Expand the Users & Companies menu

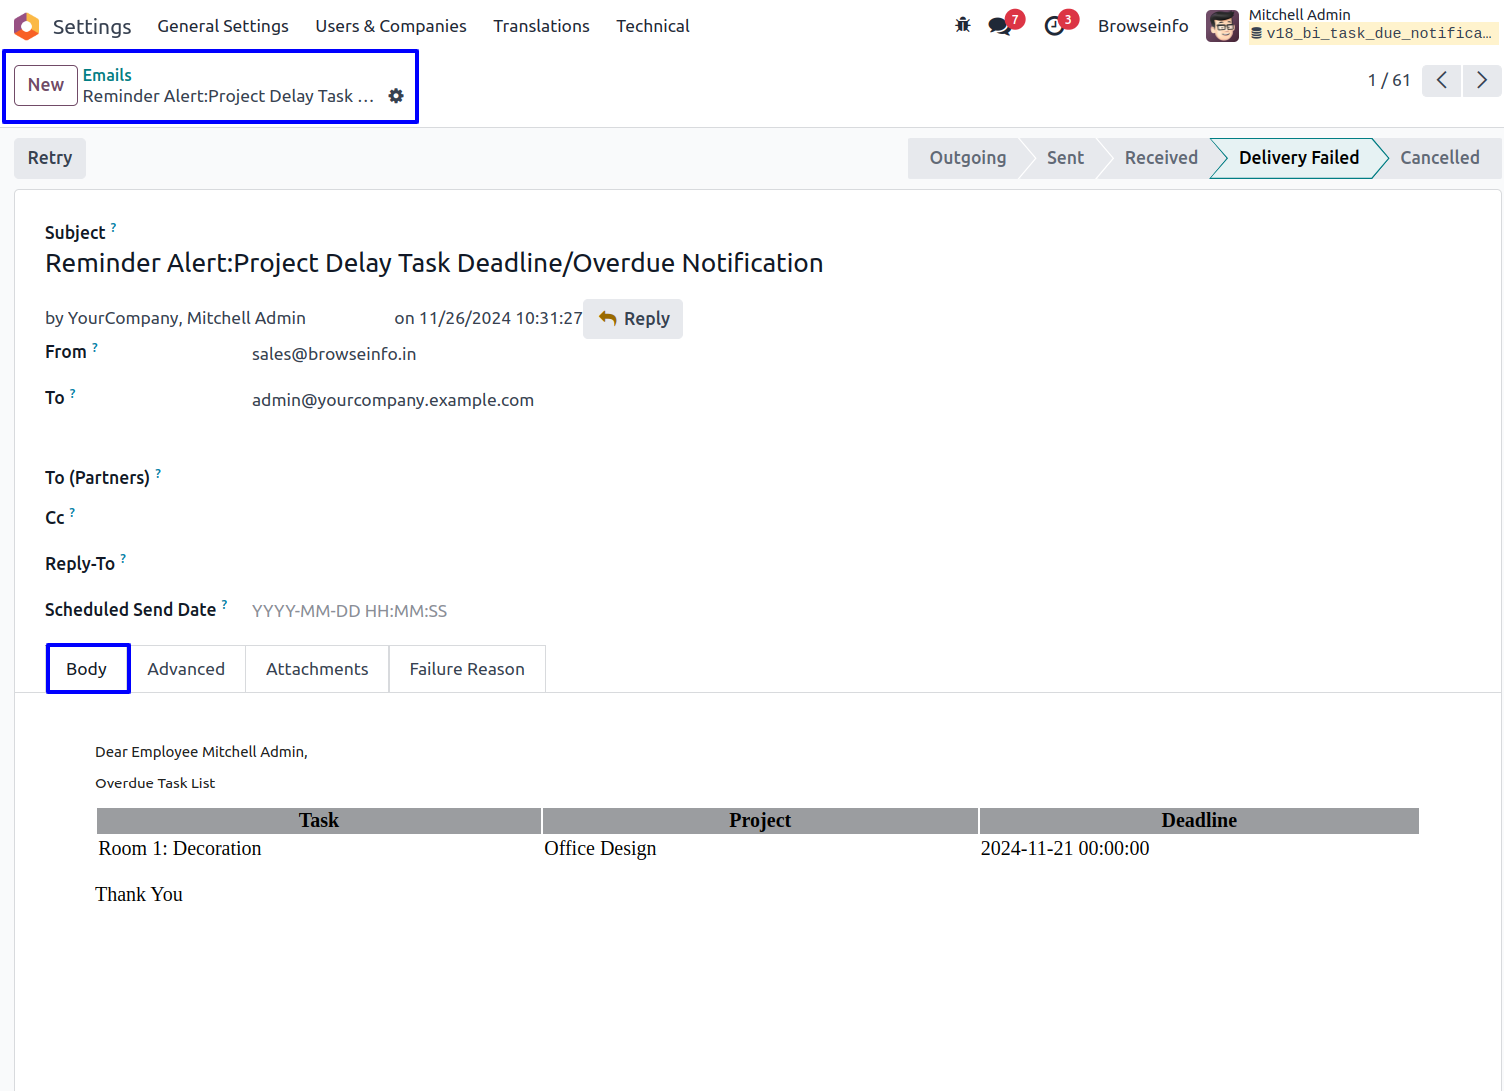pos(391,26)
